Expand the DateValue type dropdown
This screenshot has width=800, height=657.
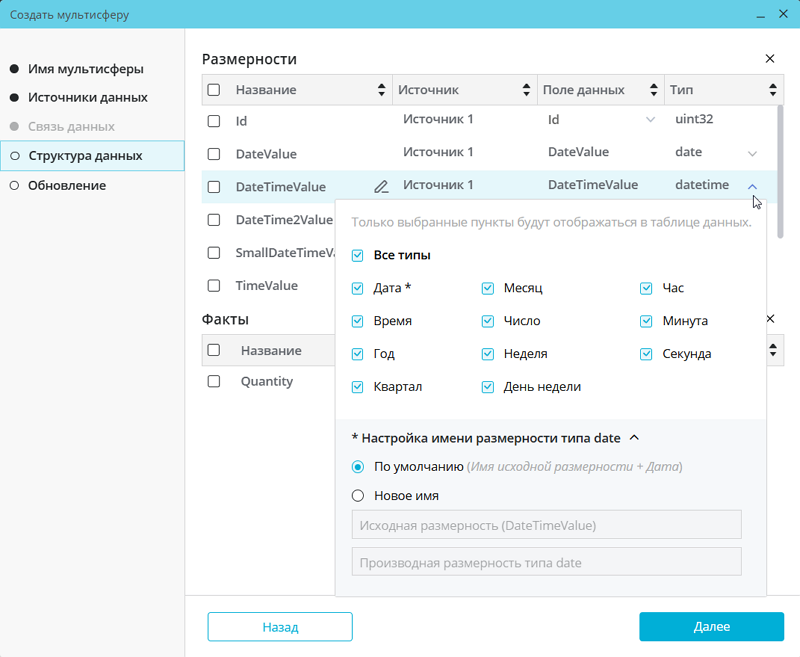[x=753, y=153]
